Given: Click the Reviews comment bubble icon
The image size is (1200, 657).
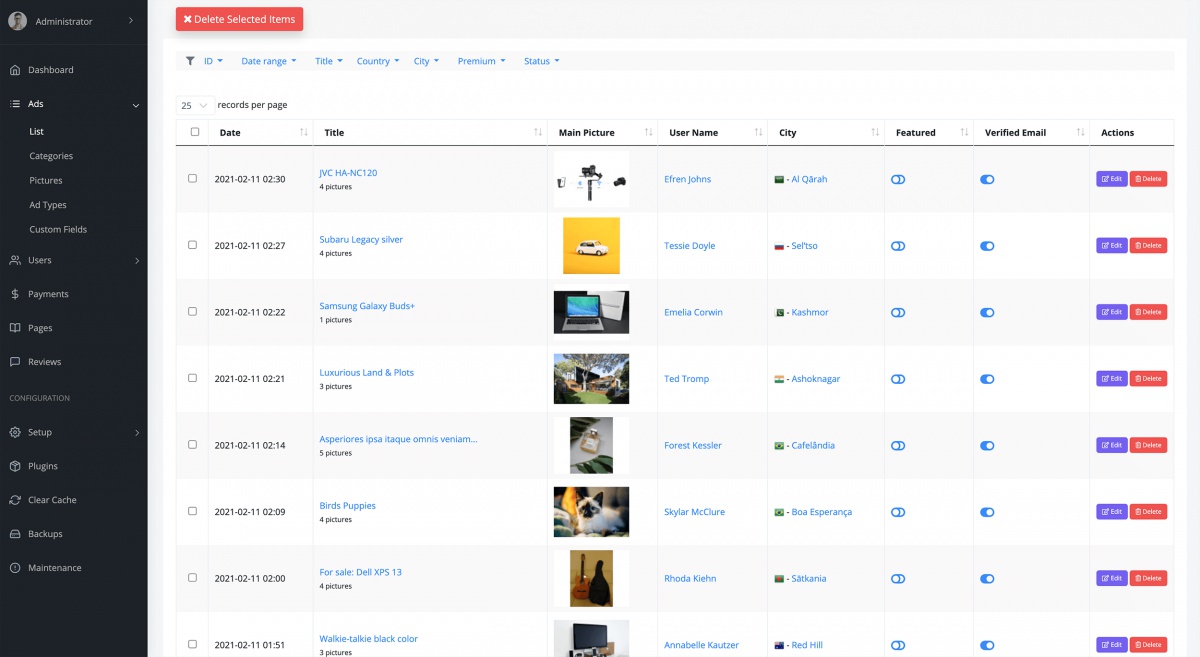Looking at the screenshot, I should pos(15,362).
